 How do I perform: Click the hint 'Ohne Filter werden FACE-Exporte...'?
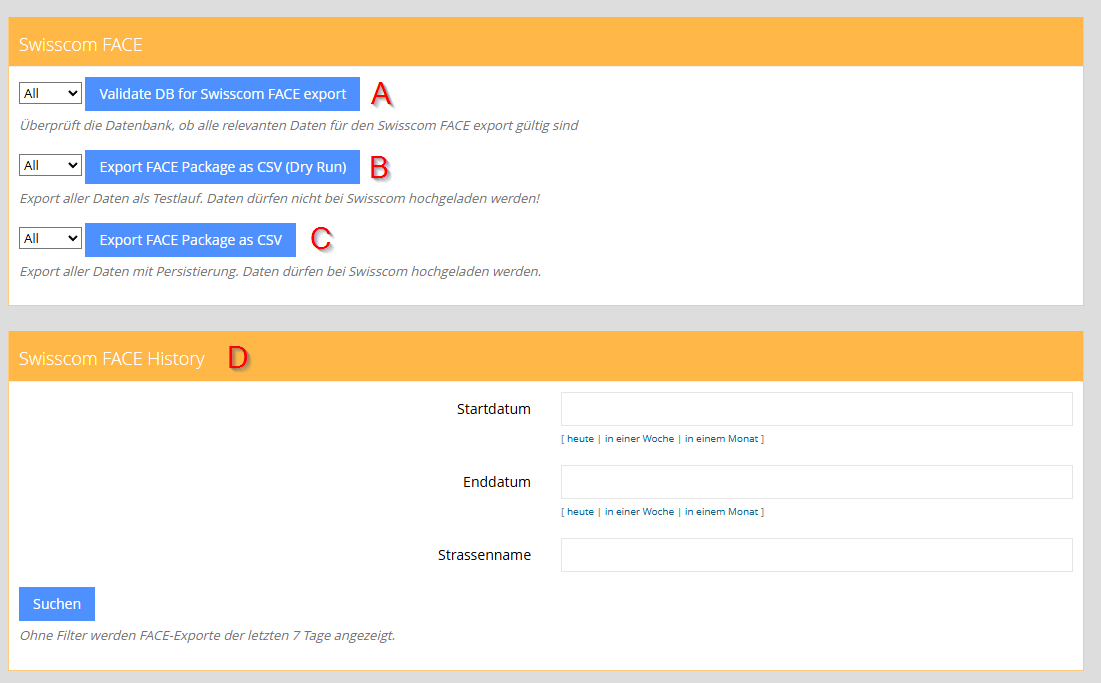click(207, 635)
